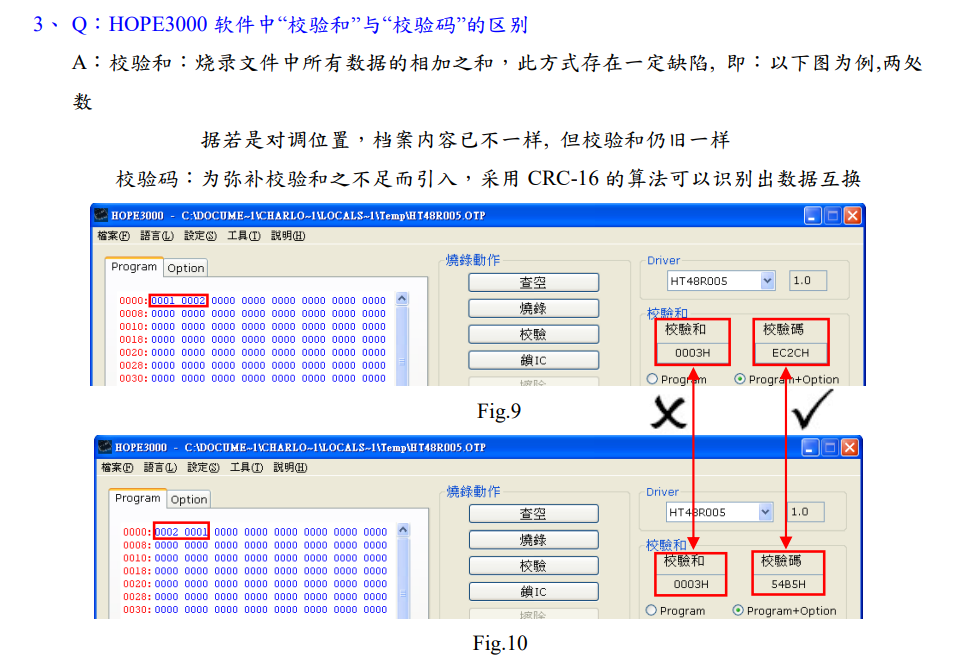This screenshot has height=666, width=978.
Task: Minimize the Fig.9 HOPE3000 window
Action: click(x=812, y=216)
